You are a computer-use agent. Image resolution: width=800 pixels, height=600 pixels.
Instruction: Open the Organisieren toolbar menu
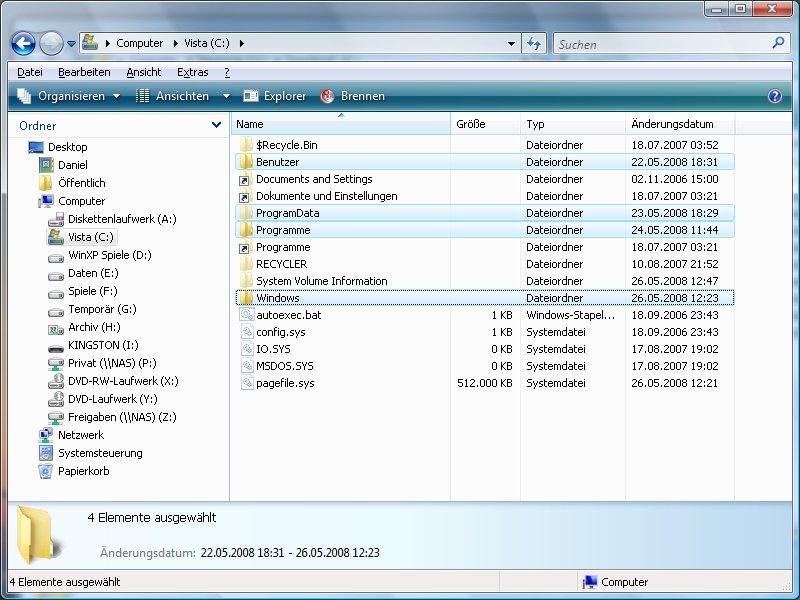pyautogui.click(x=69, y=96)
